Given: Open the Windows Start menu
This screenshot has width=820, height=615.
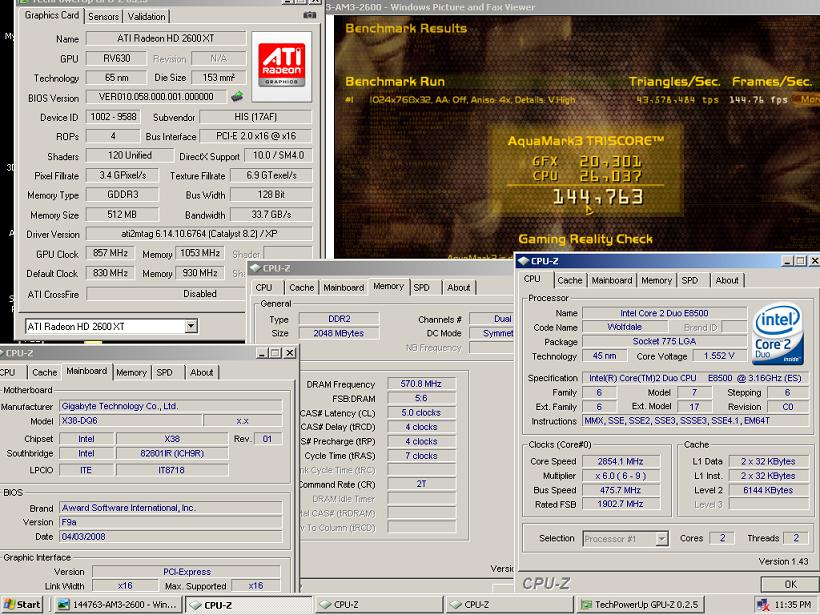Looking at the screenshot, I should (x=22, y=605).
